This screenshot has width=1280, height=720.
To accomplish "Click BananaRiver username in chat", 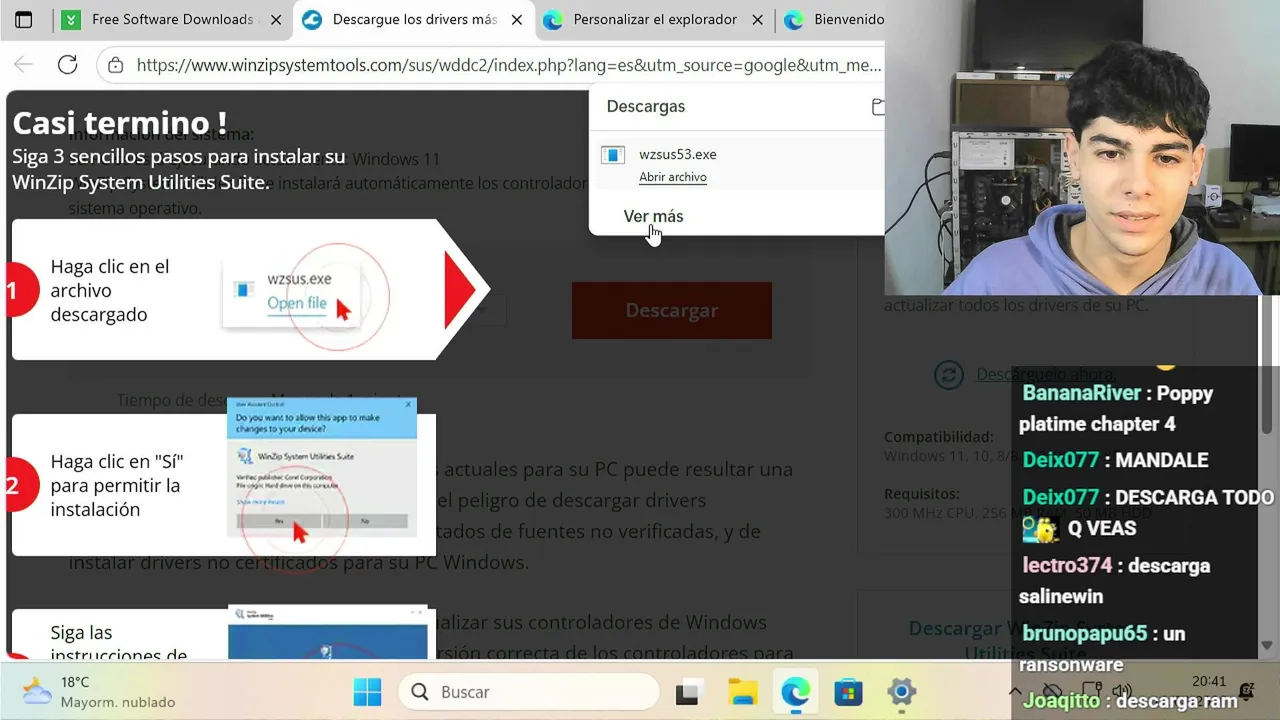I will coord(1081,393).
